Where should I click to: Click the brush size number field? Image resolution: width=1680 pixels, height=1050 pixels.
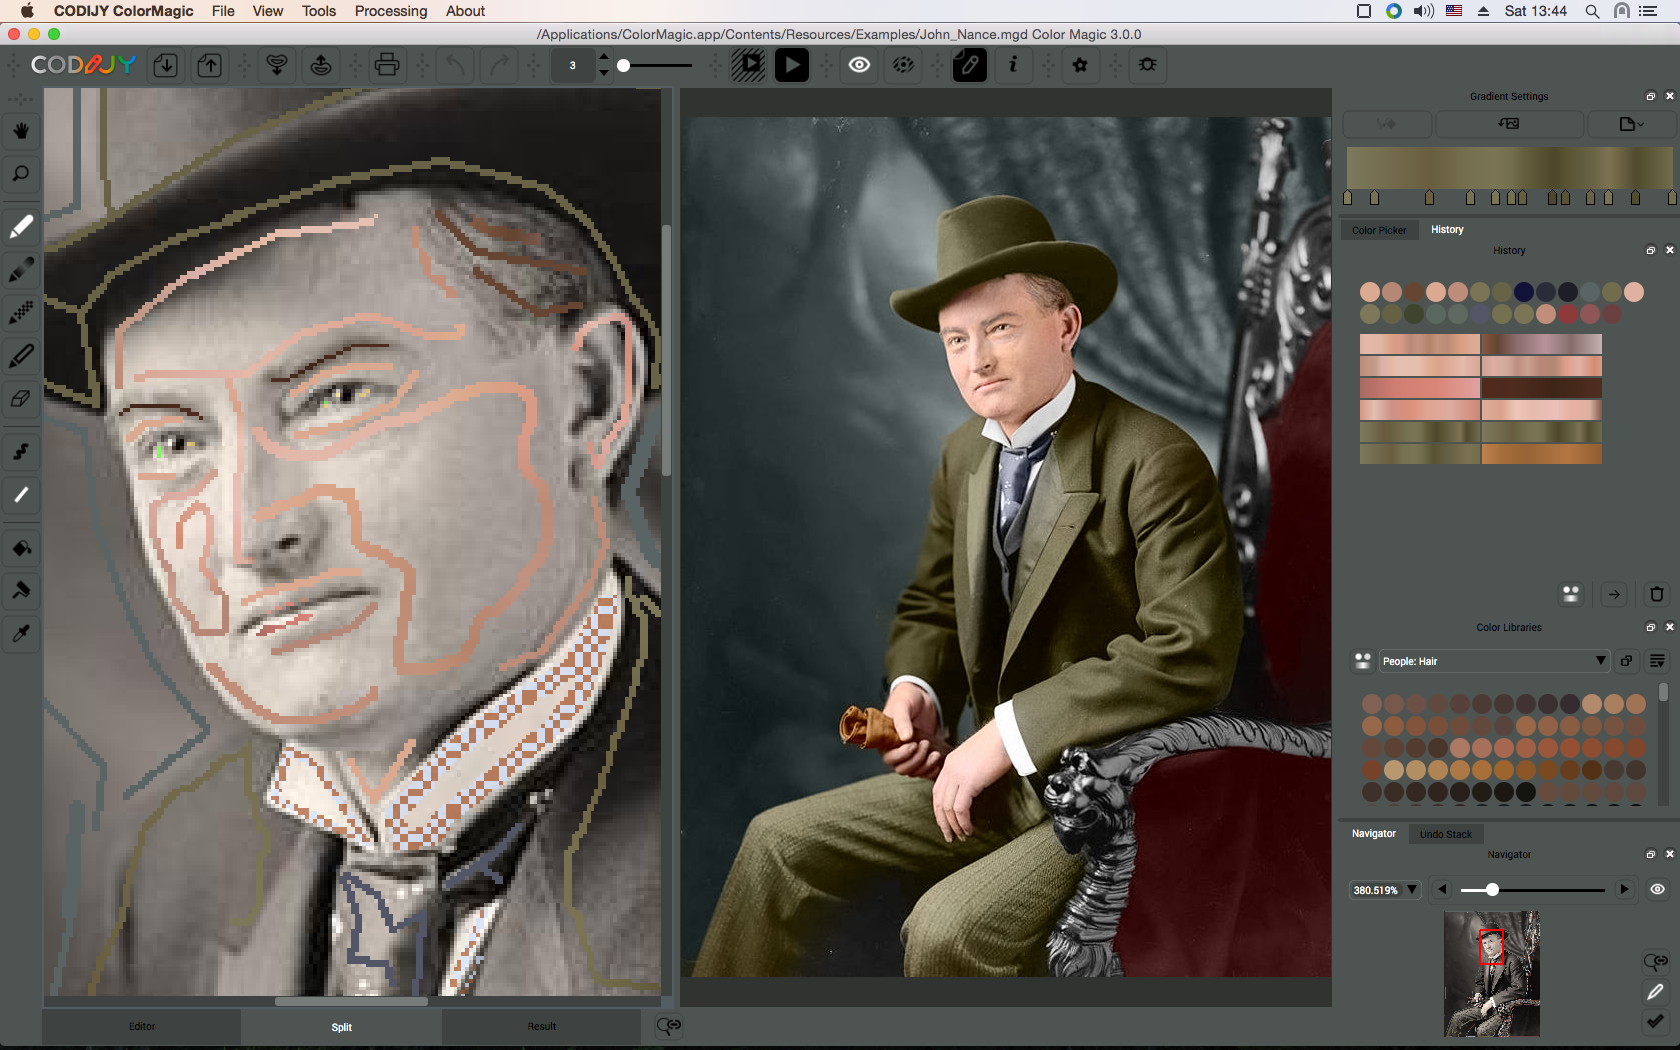[x=573, y=65]
